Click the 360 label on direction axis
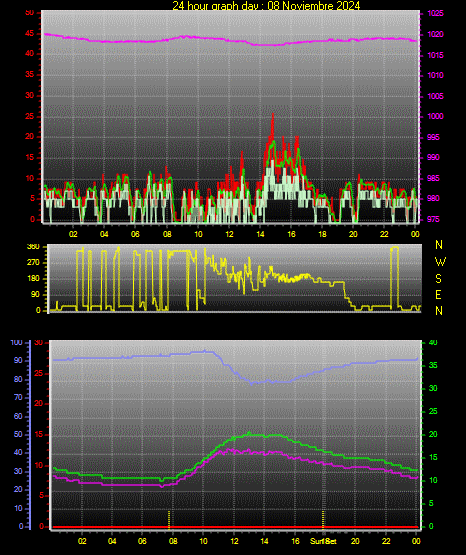Image resolution: width=466 pixels, height=555 pixels. (33, 247)
